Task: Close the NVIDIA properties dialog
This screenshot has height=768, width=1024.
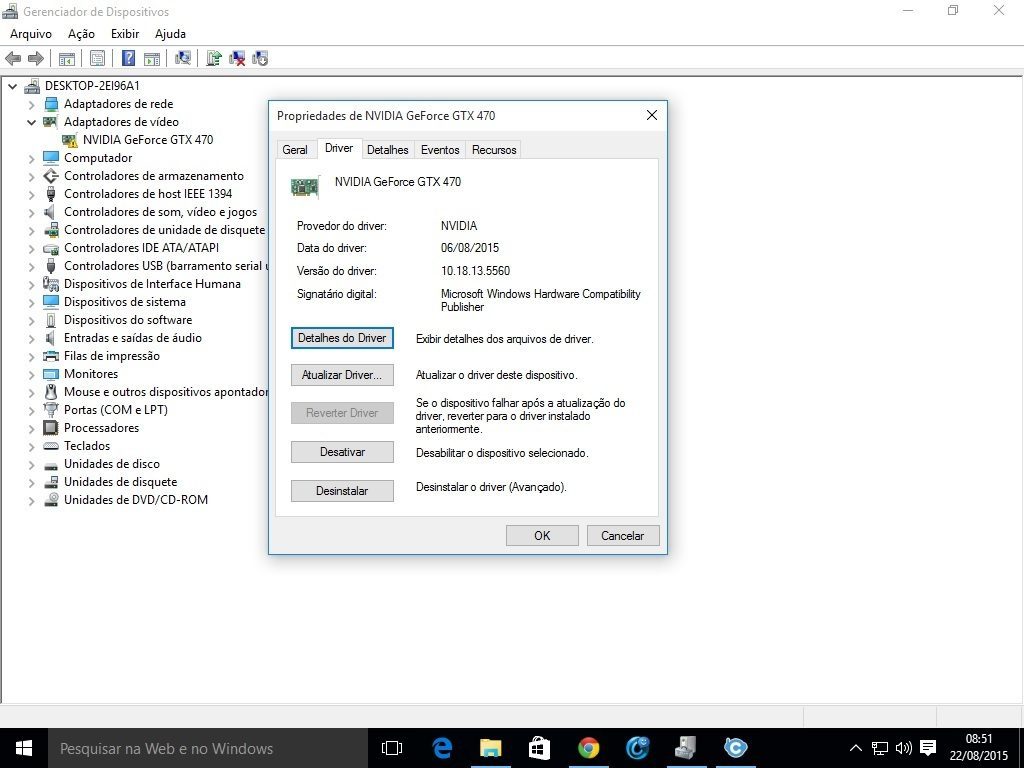Action: click(651, 116)
